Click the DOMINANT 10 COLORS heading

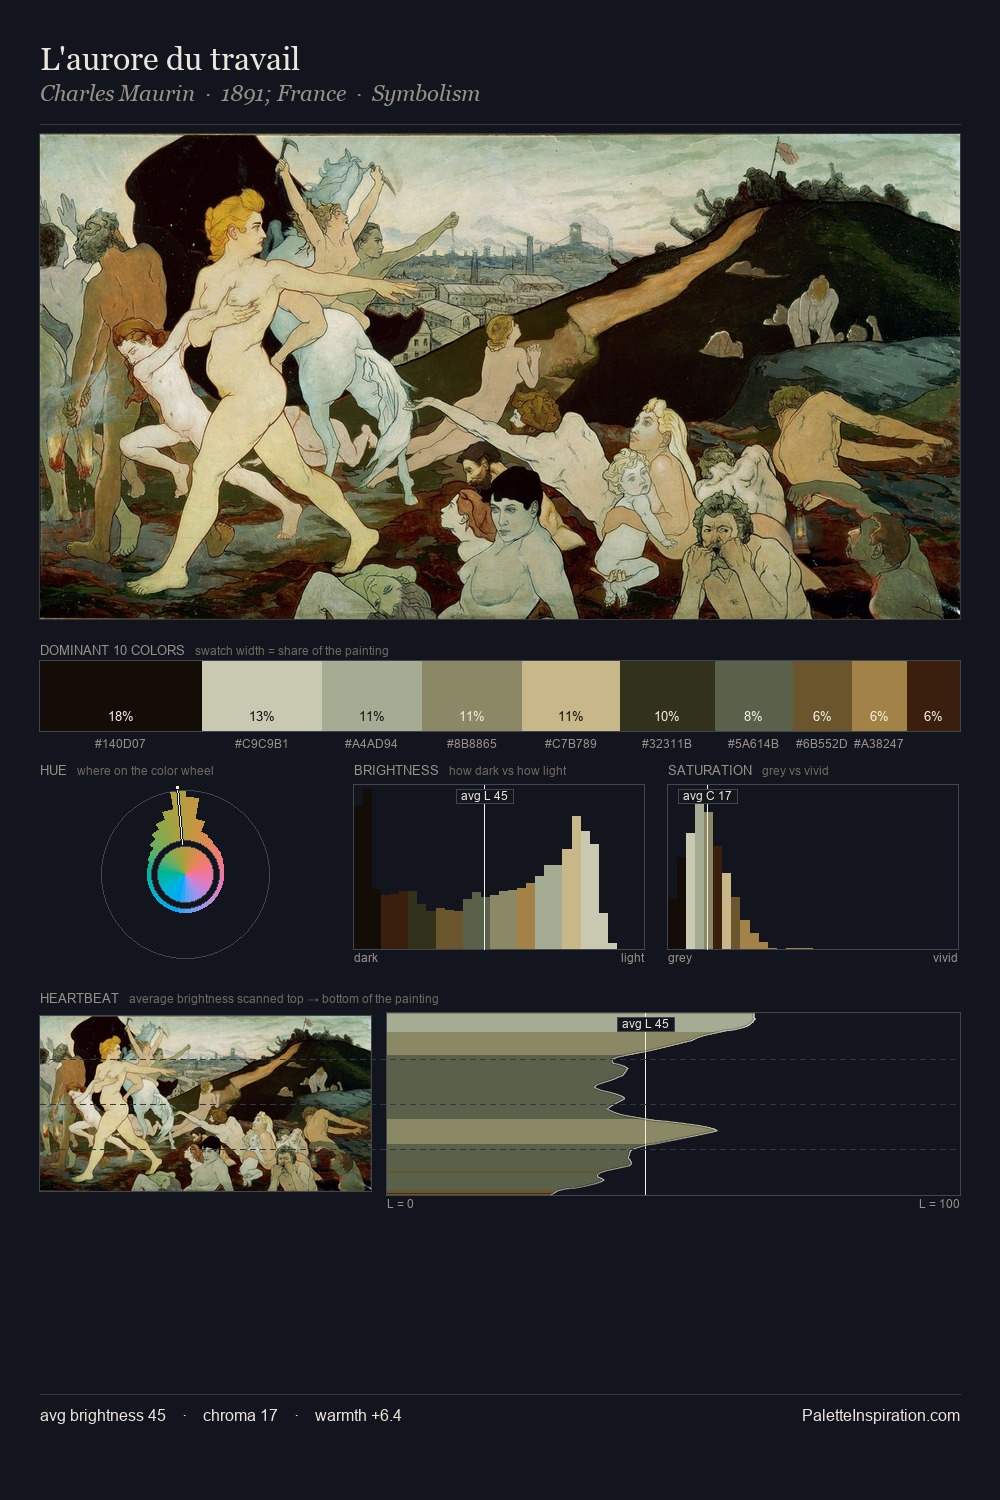(x=112, y=650)
